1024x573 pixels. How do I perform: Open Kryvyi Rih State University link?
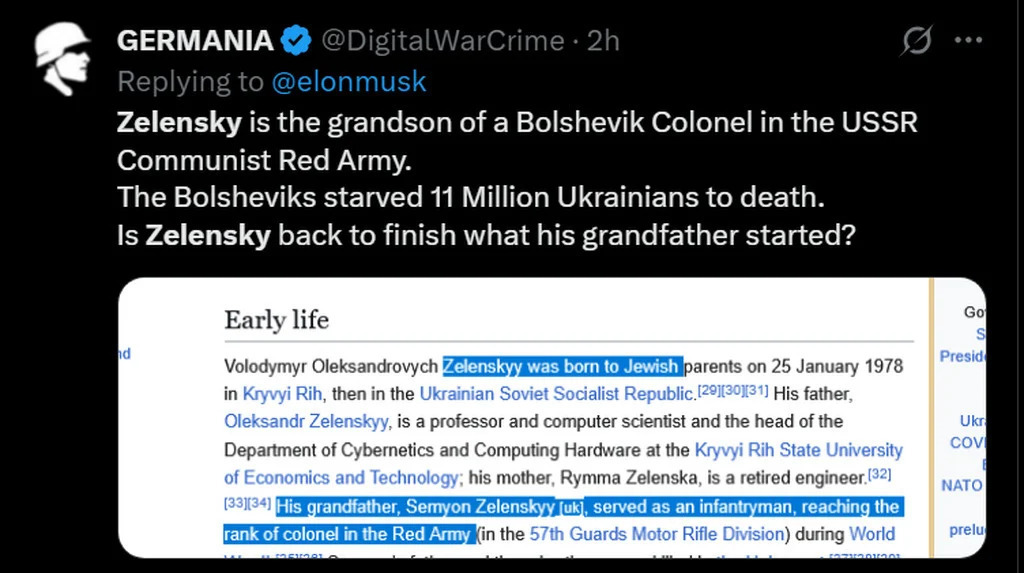click(798, 450)
